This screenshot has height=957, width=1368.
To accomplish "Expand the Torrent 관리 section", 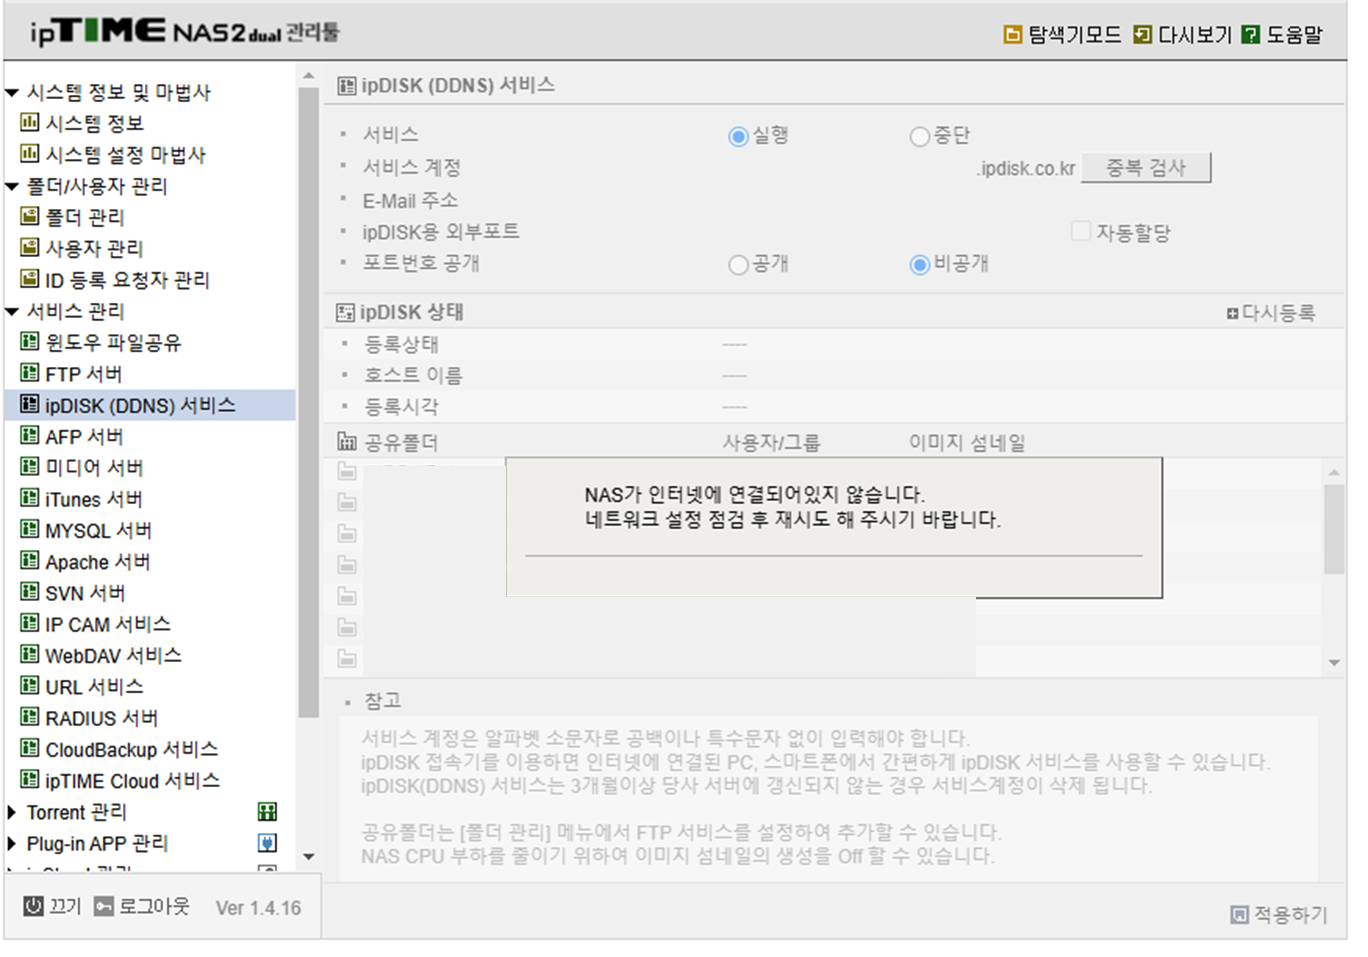I will (x=12, y=812).
